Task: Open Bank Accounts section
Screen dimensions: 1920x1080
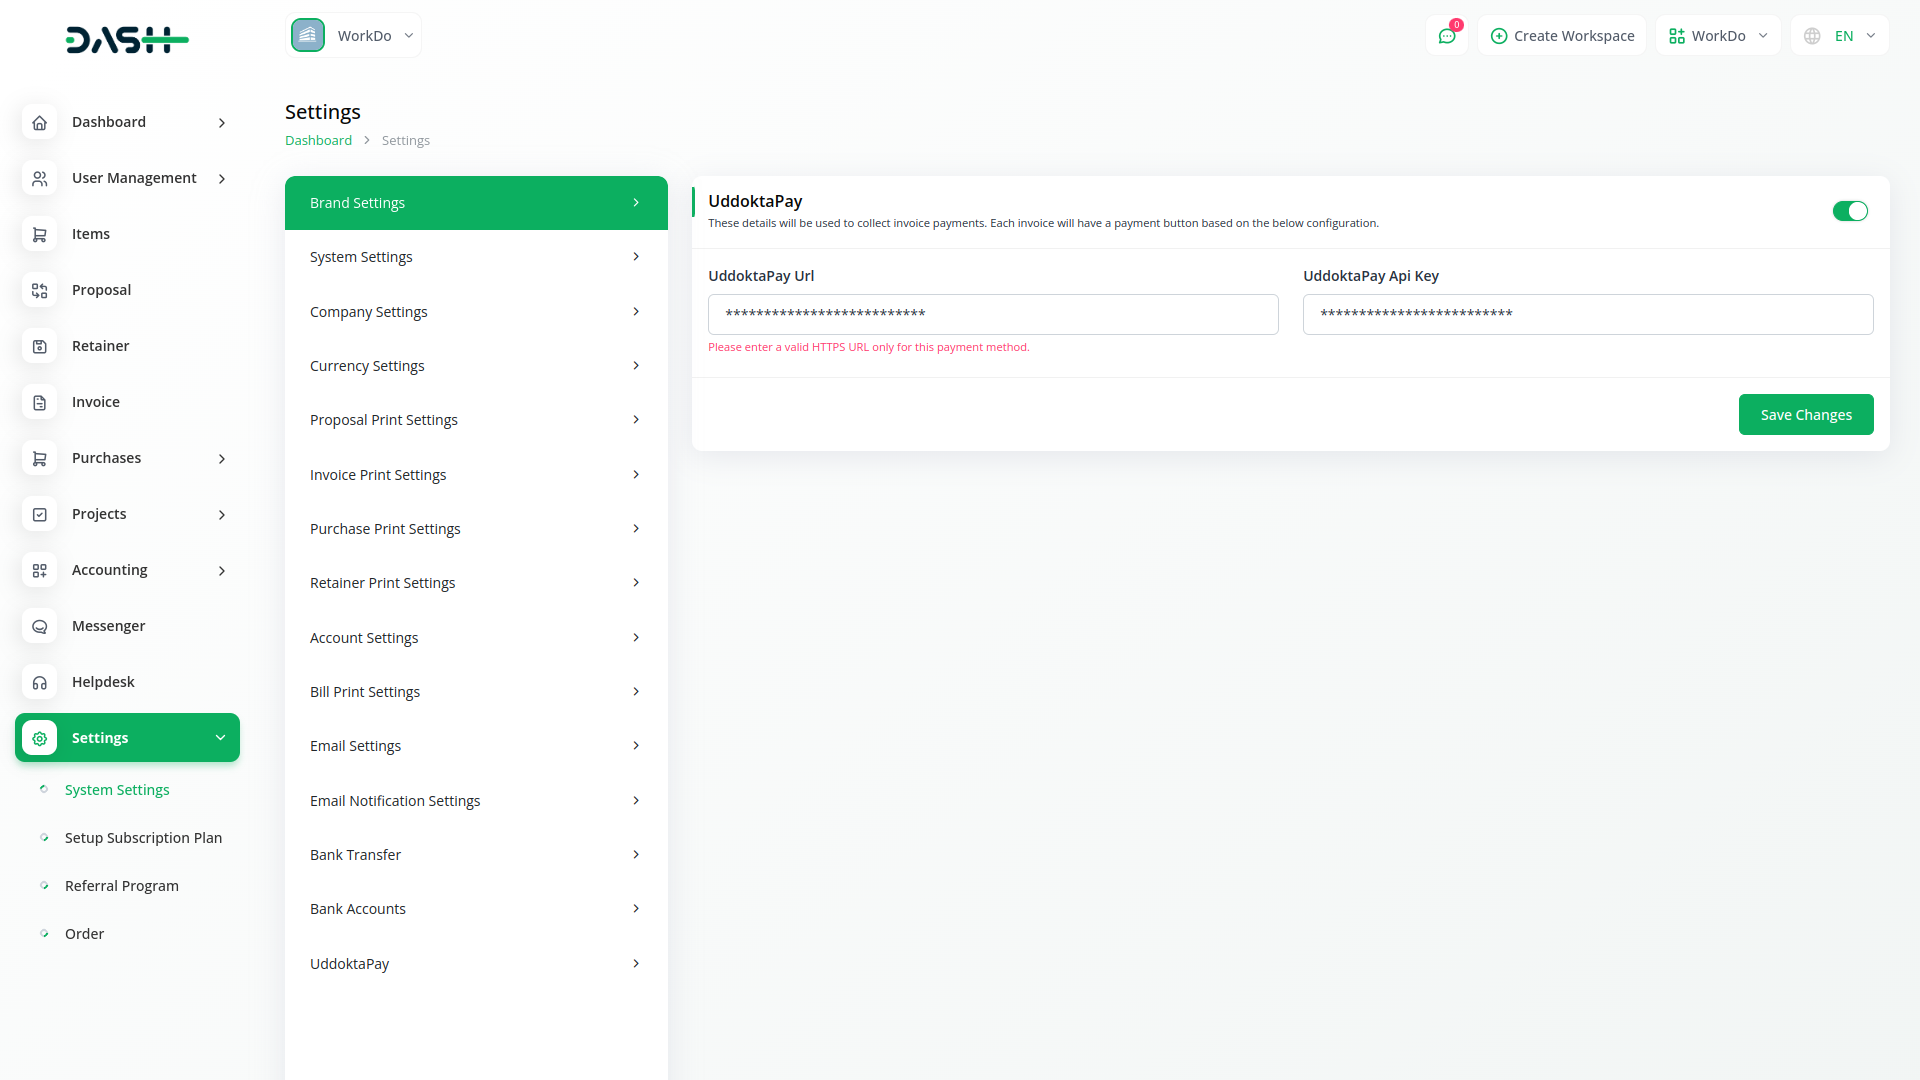Action: click(x=476, y=909)
